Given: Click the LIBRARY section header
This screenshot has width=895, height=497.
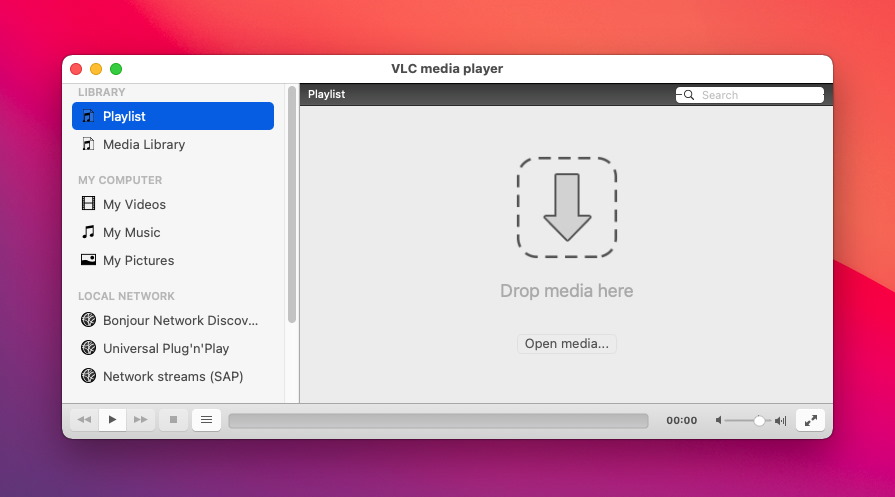Looking at the screenshot, I should tap(102, 92).
